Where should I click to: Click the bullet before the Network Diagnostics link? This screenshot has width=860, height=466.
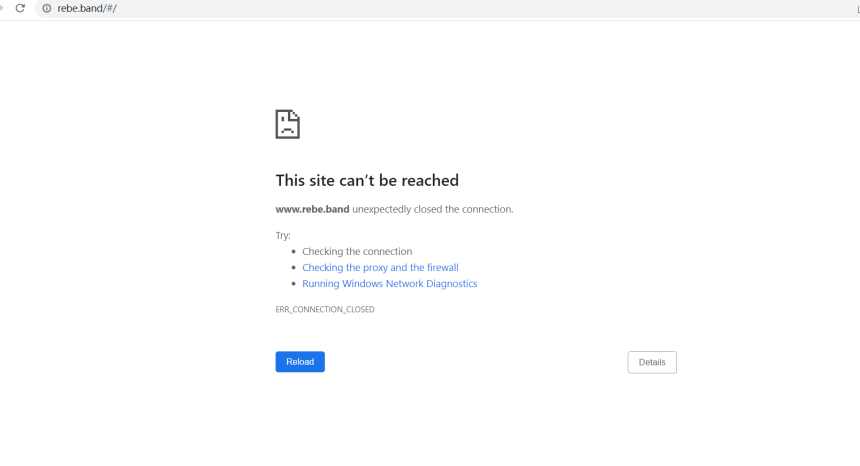pyautogui.click(x=293, y=284)
